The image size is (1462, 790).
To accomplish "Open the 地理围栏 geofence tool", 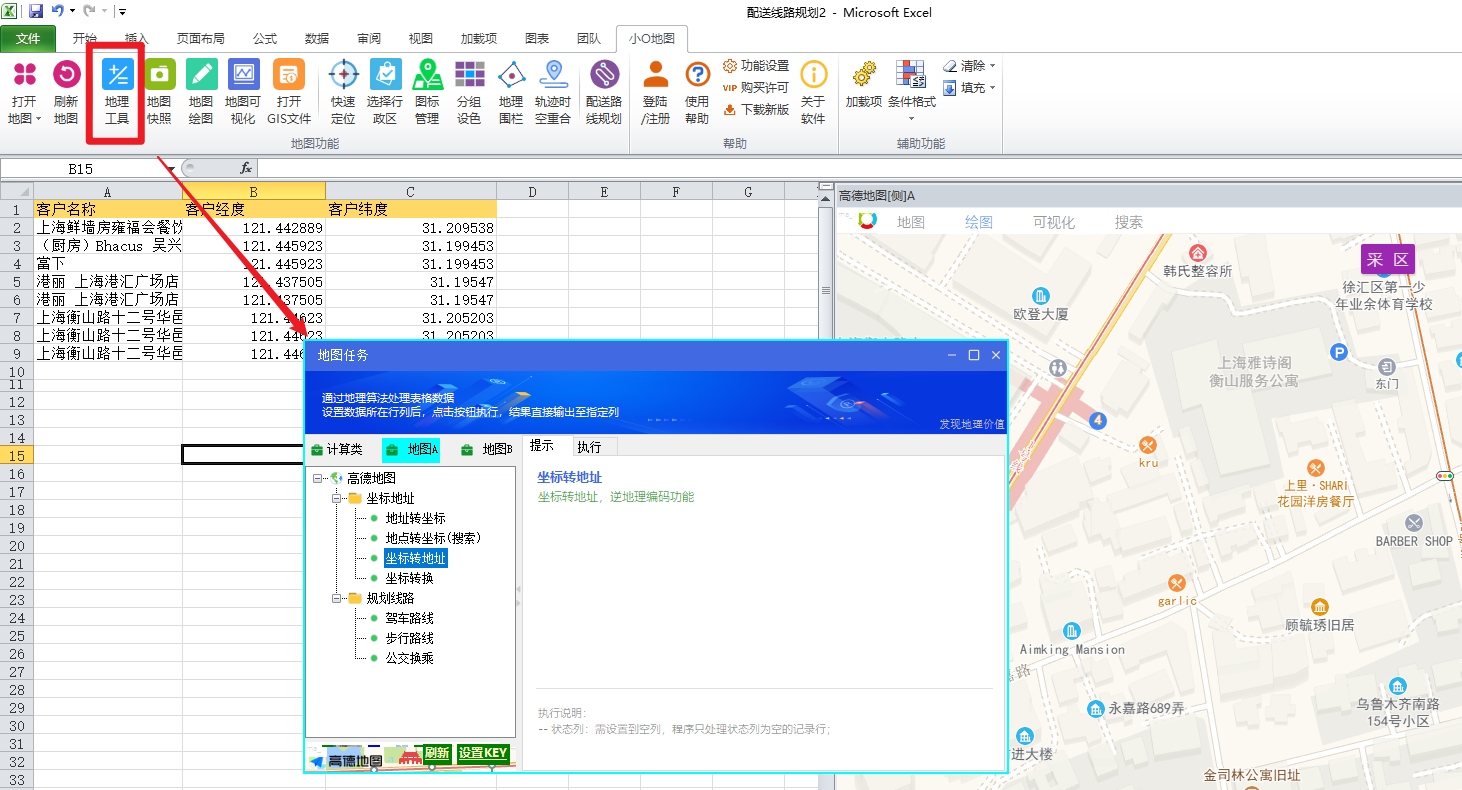I will (511, 74).
